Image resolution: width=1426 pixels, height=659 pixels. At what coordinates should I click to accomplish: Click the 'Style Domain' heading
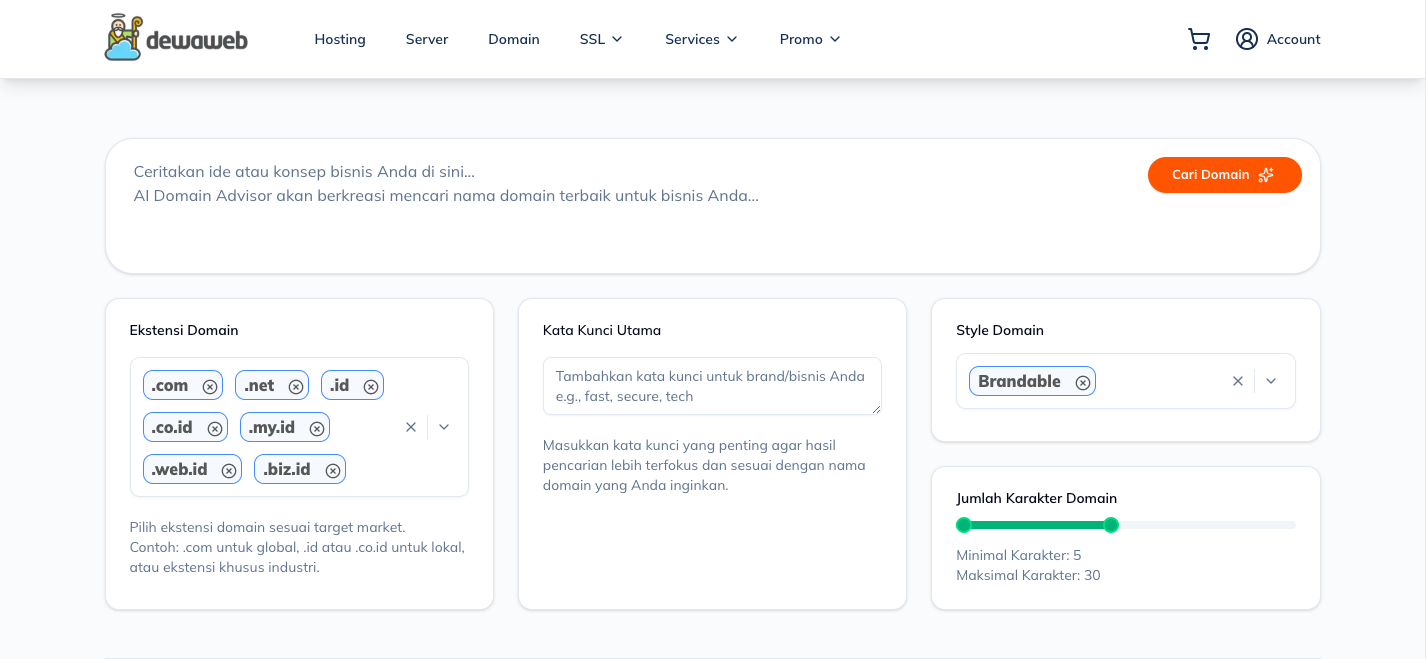(x=1000, y=330)
